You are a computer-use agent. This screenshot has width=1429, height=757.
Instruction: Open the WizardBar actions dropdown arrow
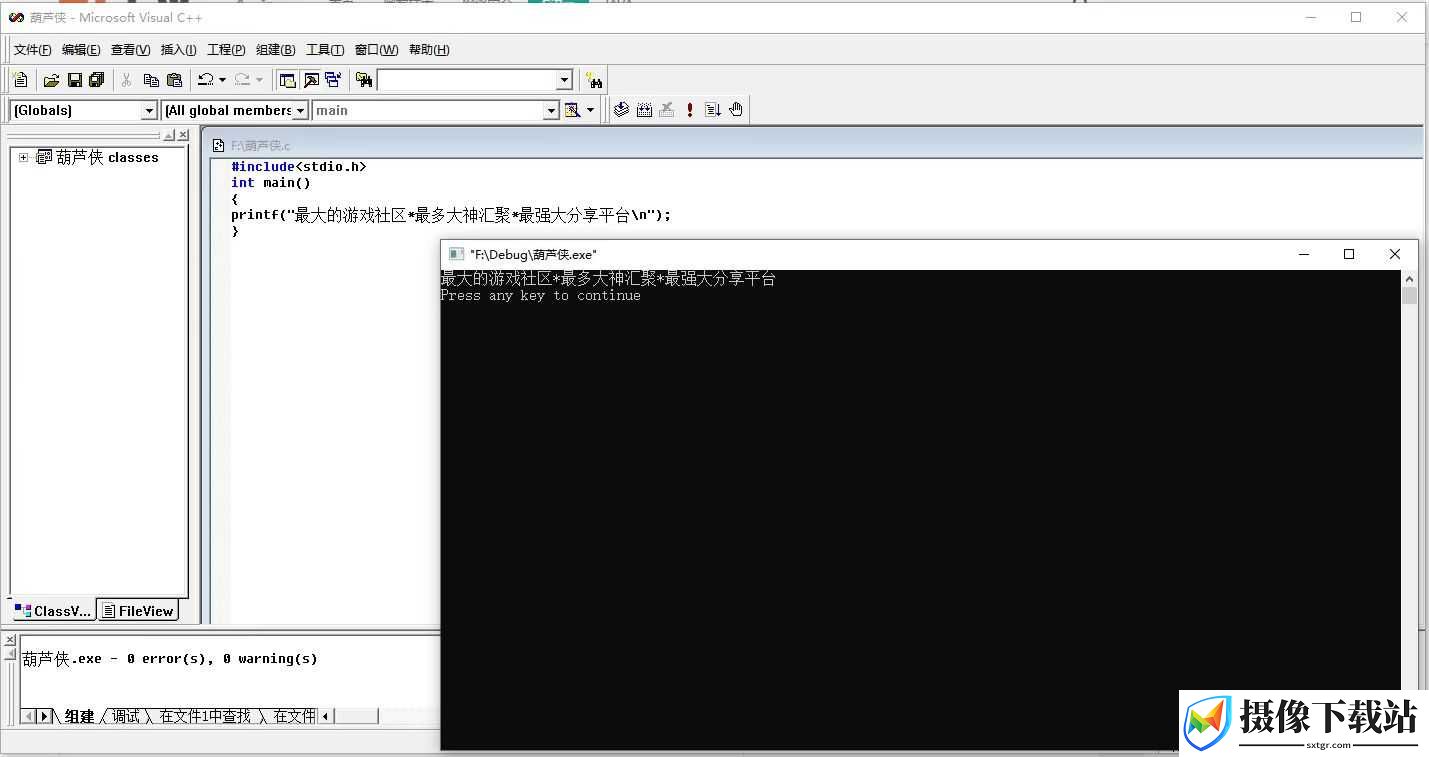click(x=590, y=110)
